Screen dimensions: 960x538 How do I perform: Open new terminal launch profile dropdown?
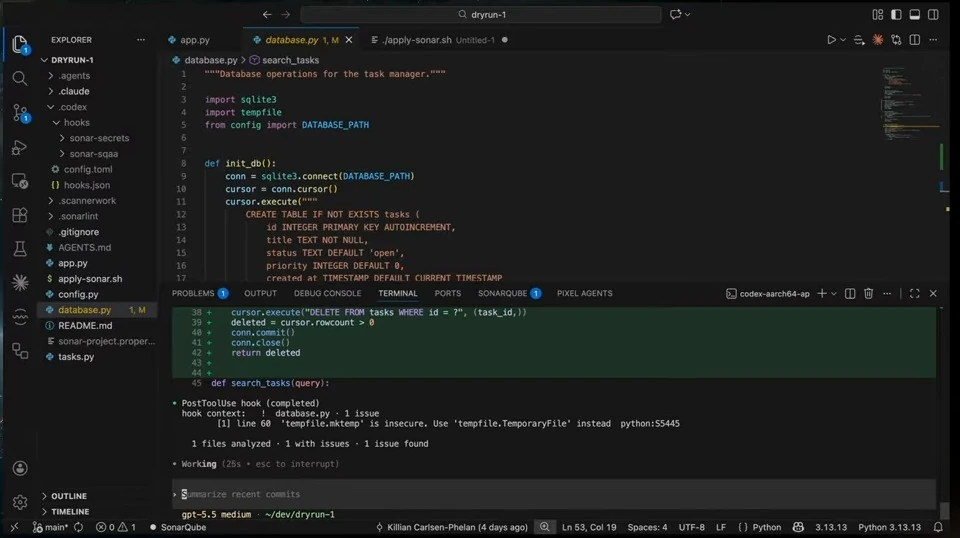pyautogui.click(x=834, y=294)
